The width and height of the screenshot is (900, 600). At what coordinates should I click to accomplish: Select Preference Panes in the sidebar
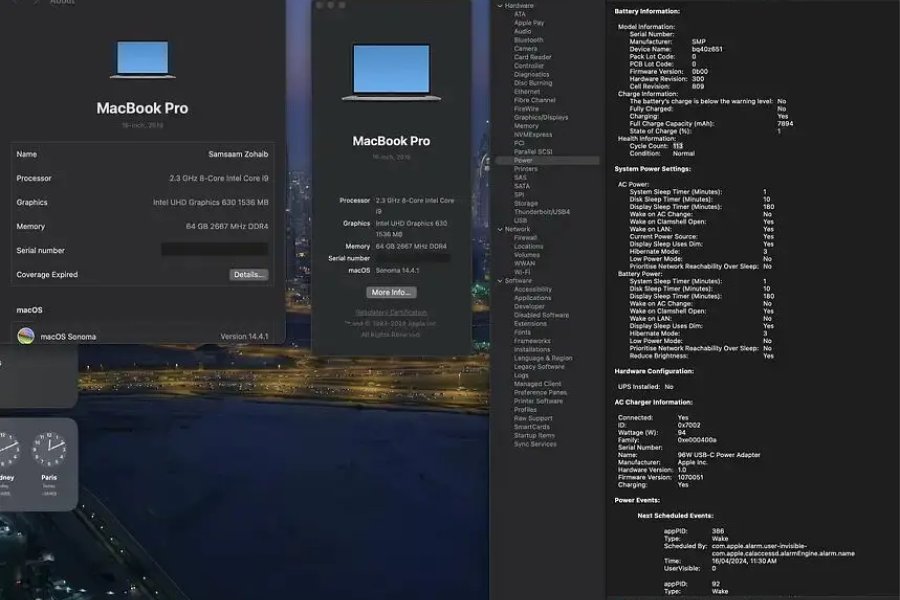point(540,393)
